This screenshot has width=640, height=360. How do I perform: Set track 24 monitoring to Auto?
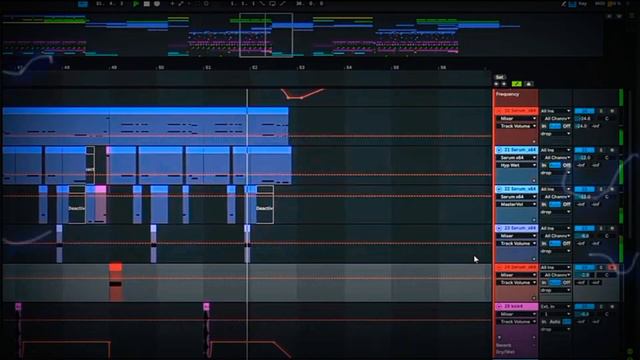555,282
